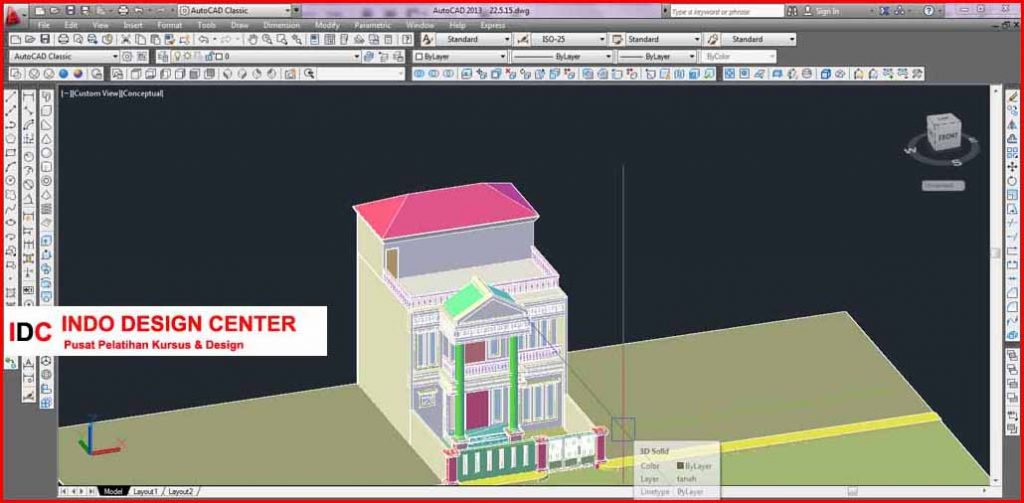Select the Line tool in Draw toolbar
This screenshot has width=1024, height=503.
point(11,98)
